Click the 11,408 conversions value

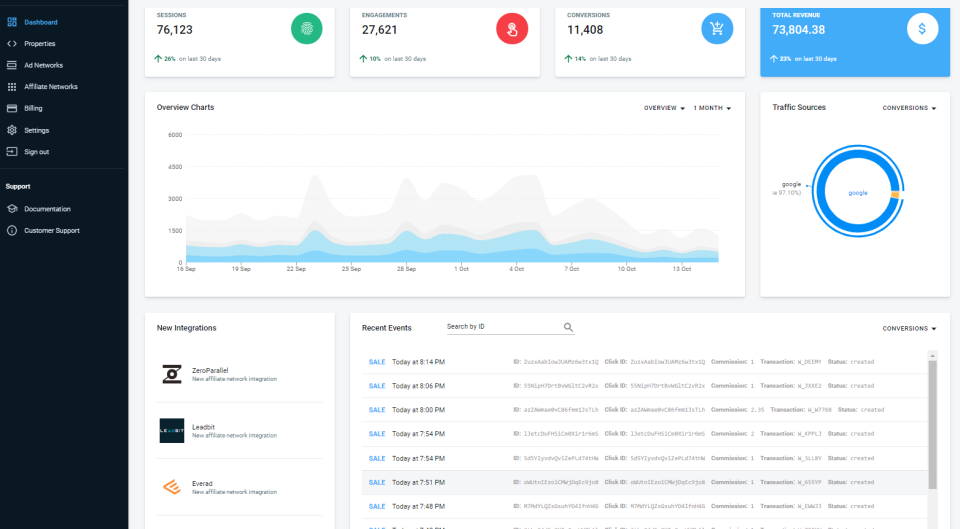[x=585, y=30]
